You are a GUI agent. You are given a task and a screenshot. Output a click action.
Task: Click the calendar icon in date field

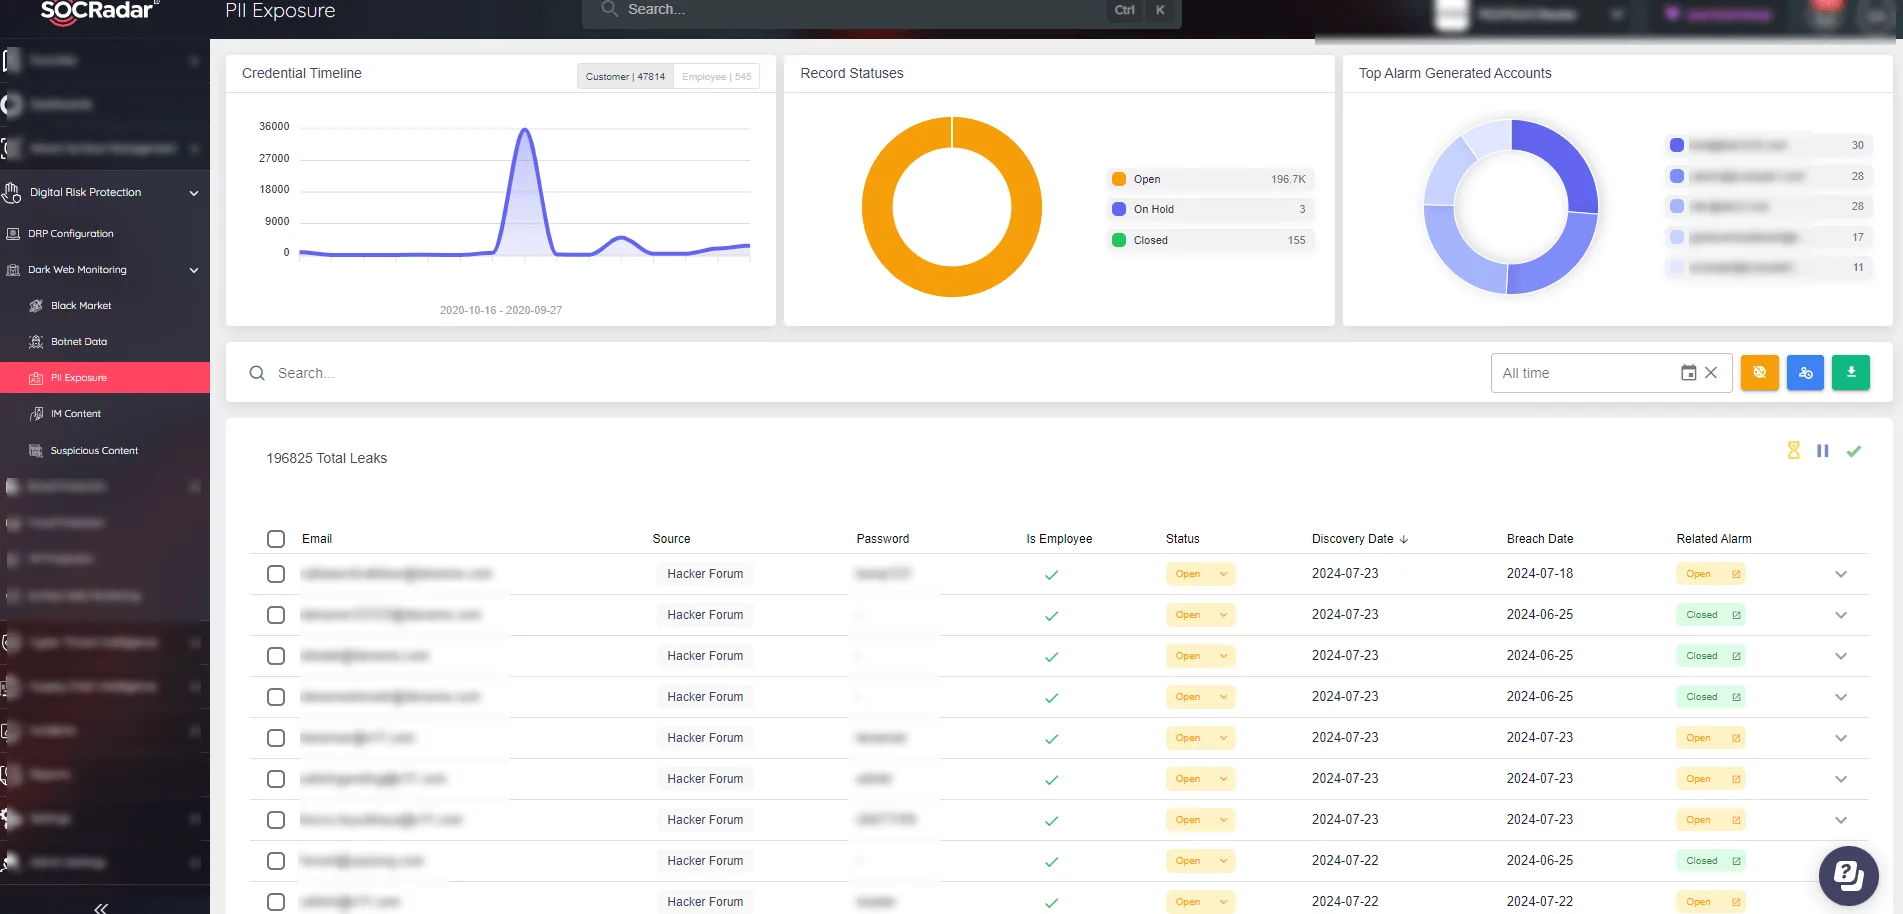[1688, 373]
